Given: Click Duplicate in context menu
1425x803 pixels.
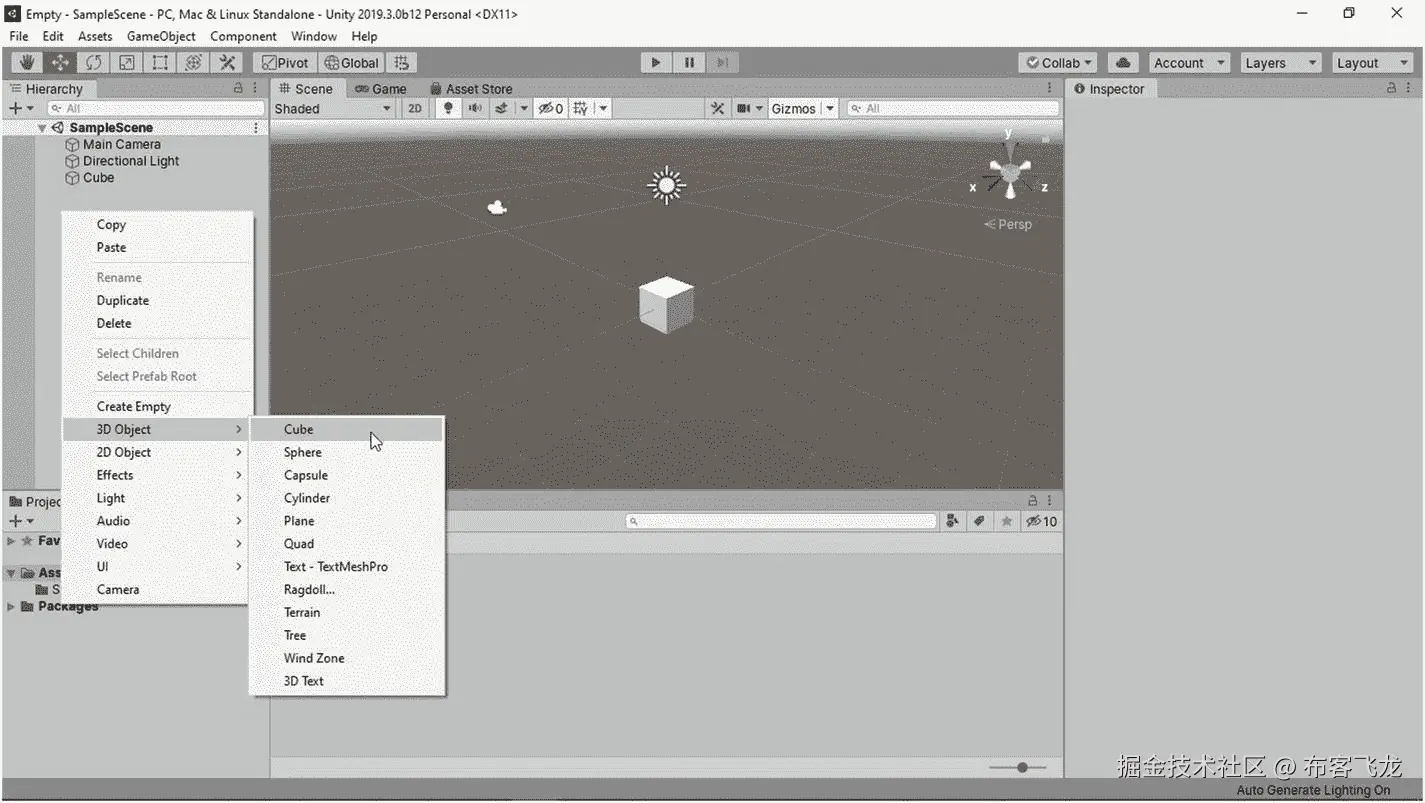Looking at the screenshot, I should coord(157,300).
